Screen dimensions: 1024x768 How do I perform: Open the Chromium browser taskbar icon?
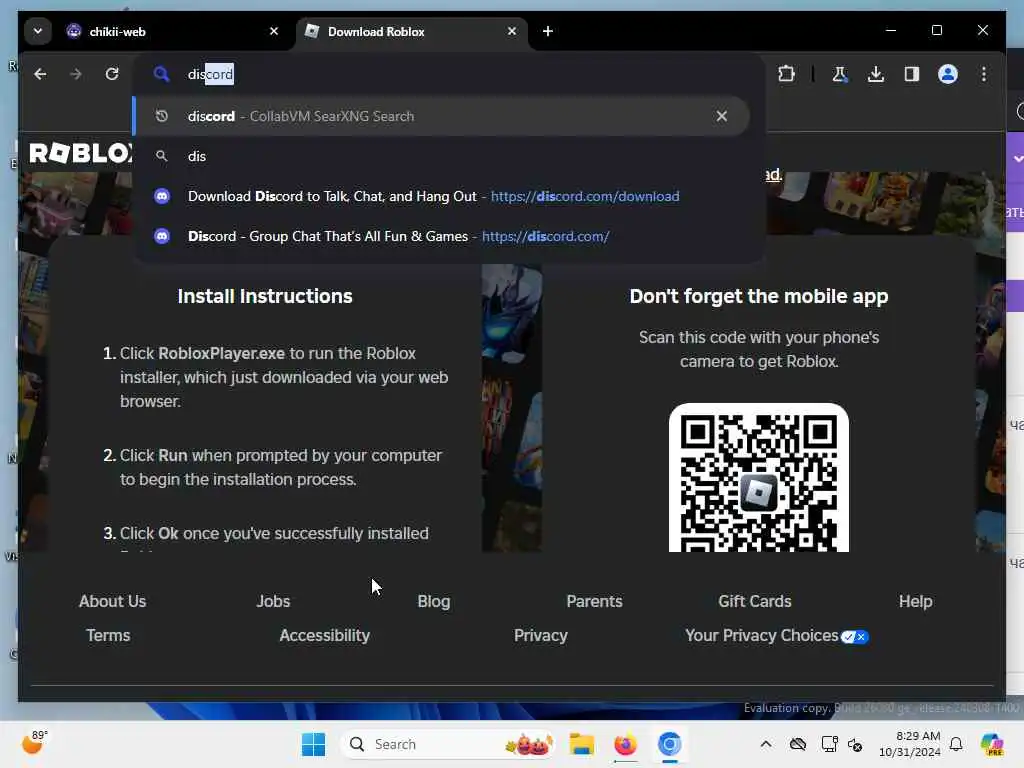coord(669,744)
